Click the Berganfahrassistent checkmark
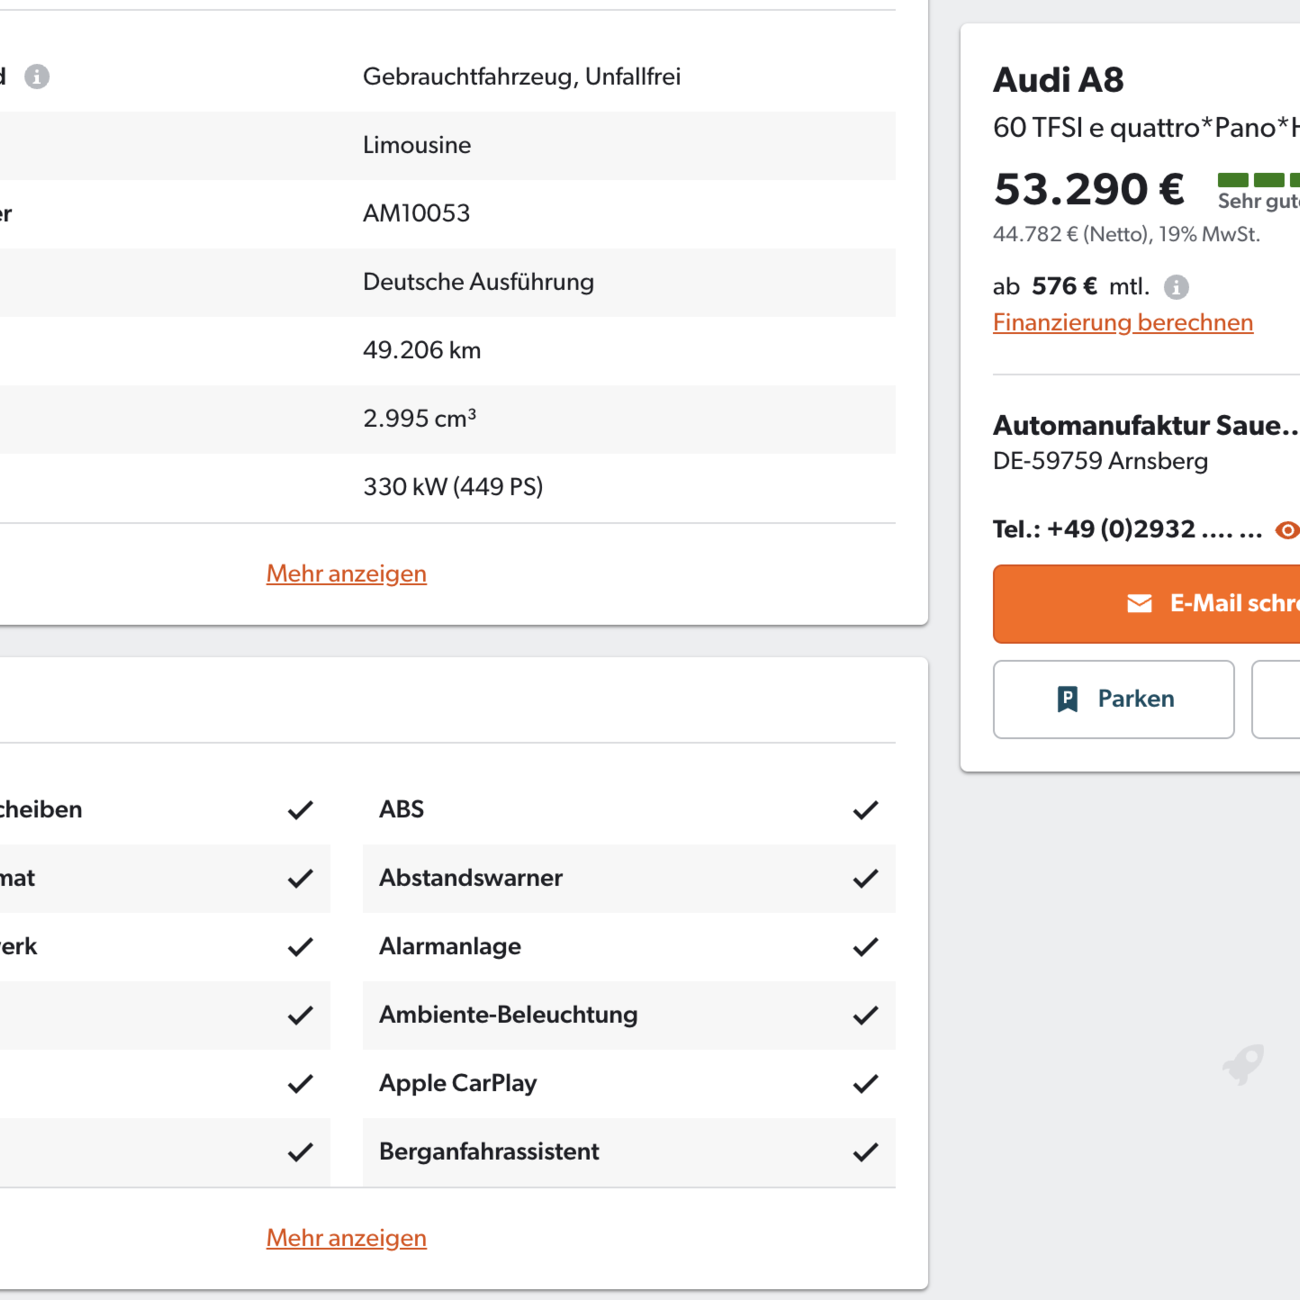1300x1300 pixels. point(866,1152)
